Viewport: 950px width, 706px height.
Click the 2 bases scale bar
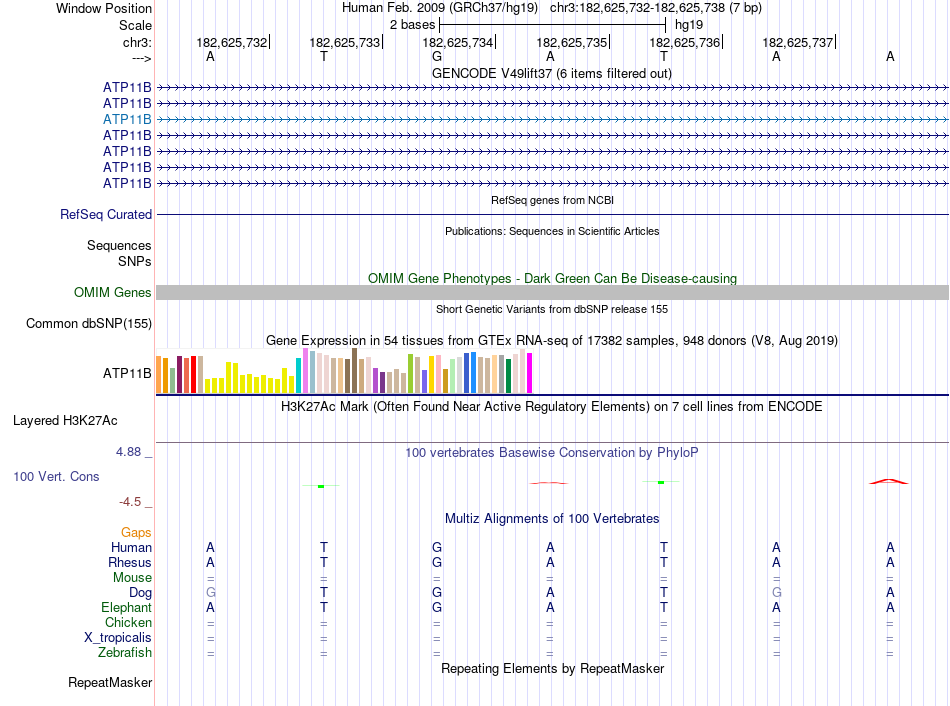pyautogui.click(x=552, y=23)
